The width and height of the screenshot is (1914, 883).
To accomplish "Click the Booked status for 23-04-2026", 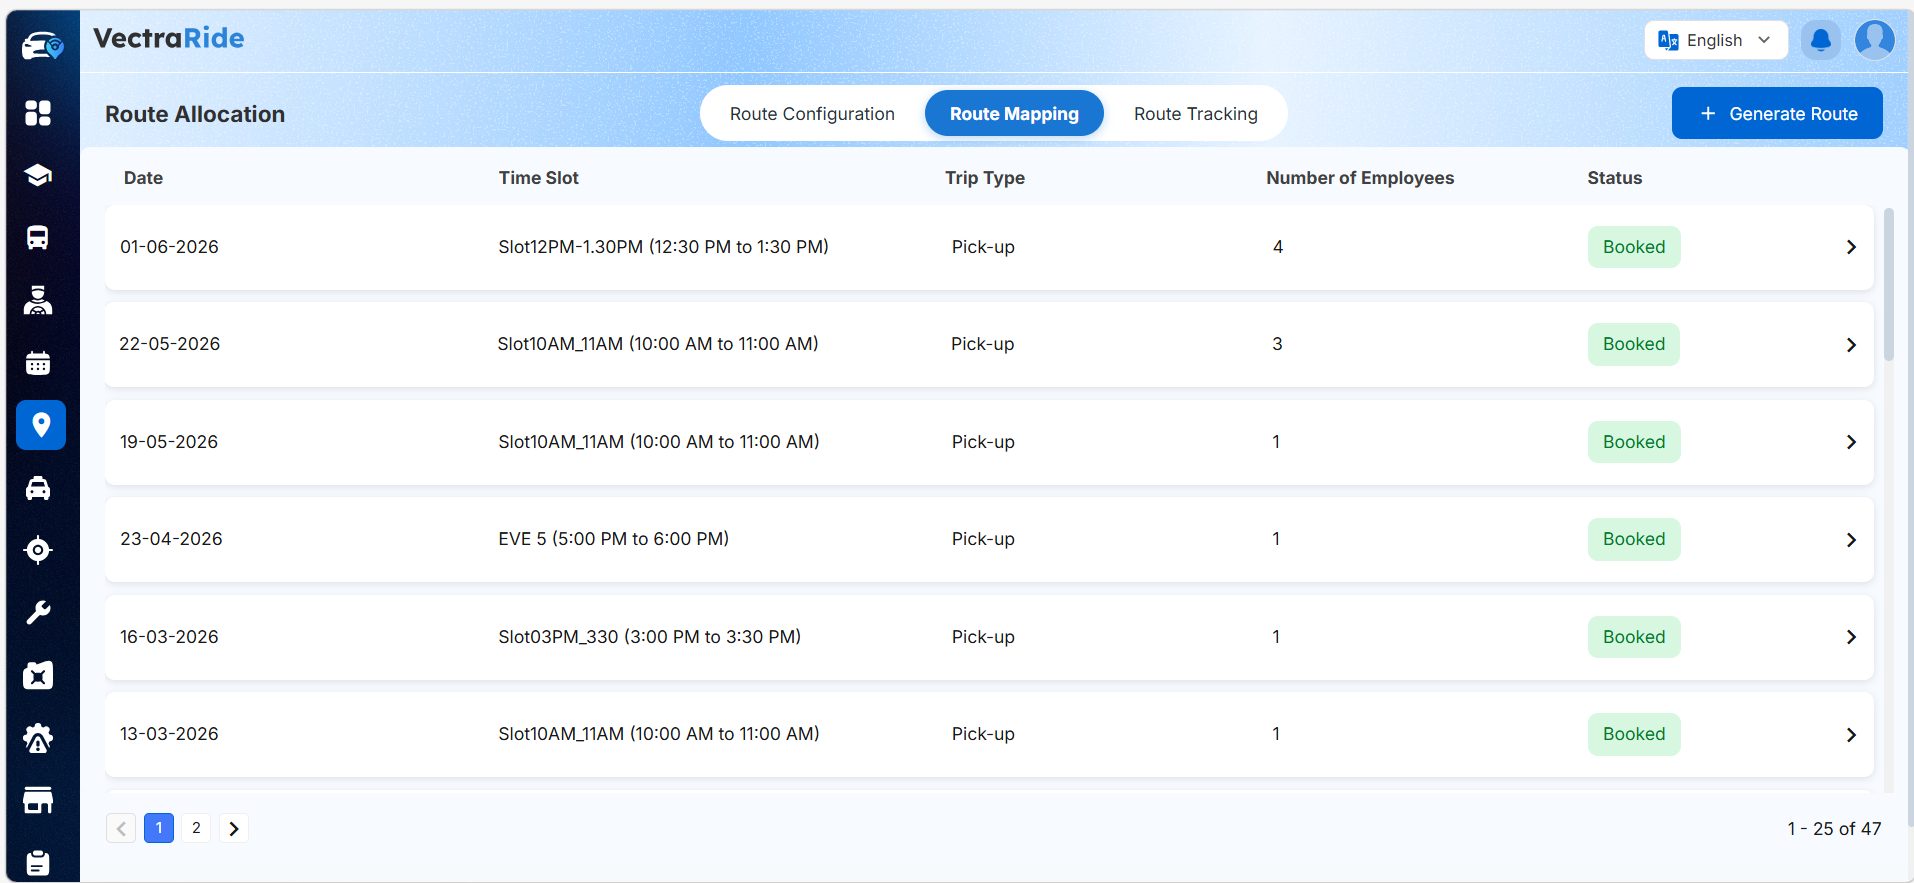I will point(1634,539).
